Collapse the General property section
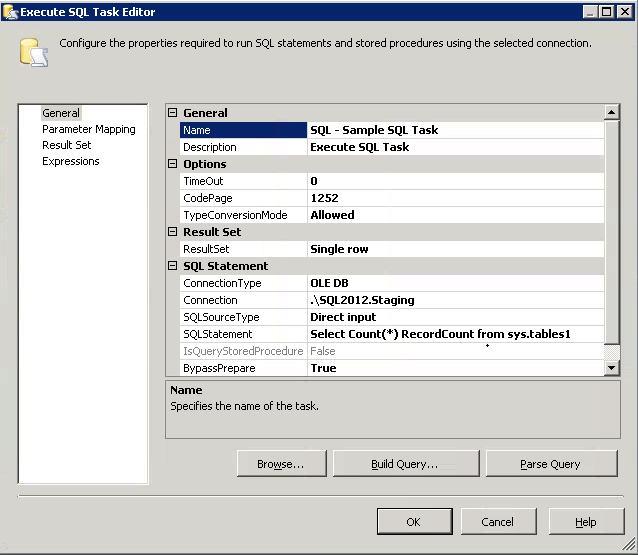 pyautogui.click(x=172, y=113)
